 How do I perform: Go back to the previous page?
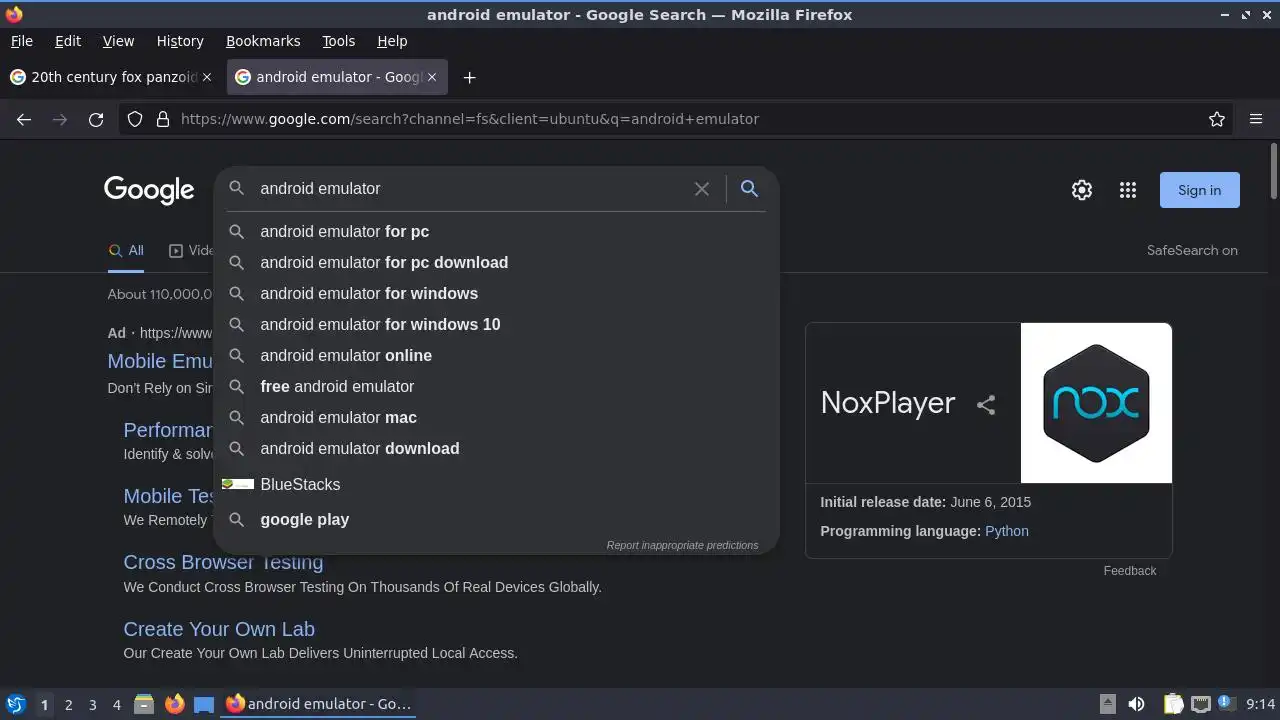click(x=24, y=119)
